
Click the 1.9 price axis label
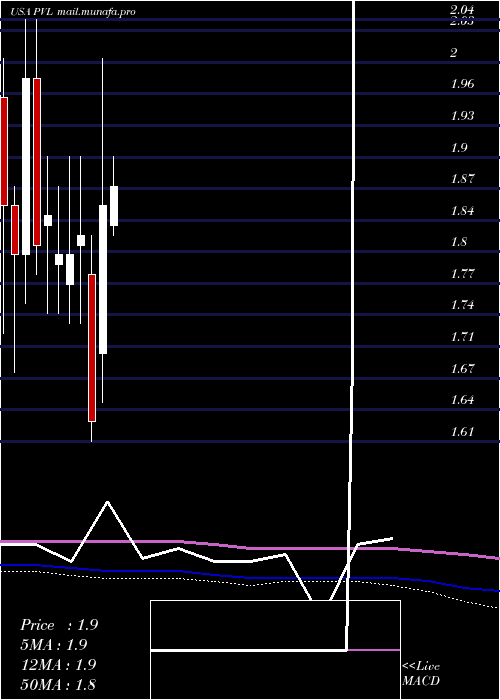click(x=459, y=148)
